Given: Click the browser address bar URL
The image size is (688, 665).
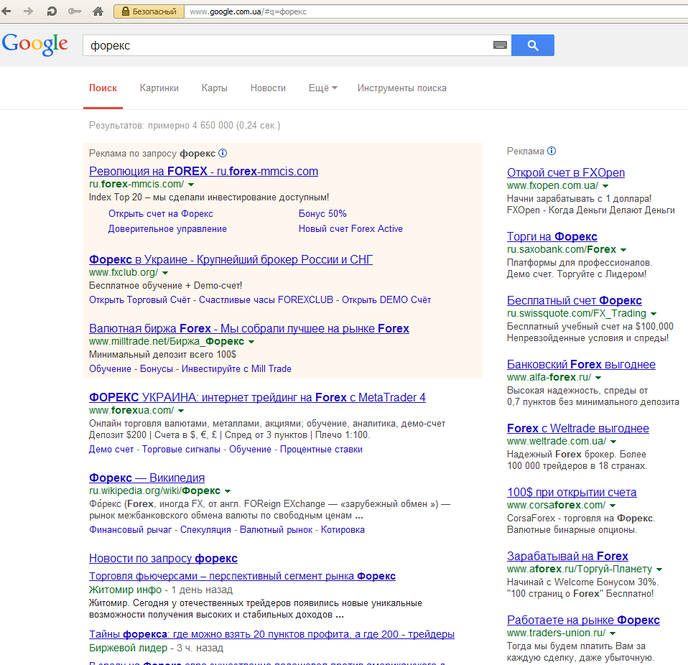Looking at the screenshot, I should (x=248, y=12).
